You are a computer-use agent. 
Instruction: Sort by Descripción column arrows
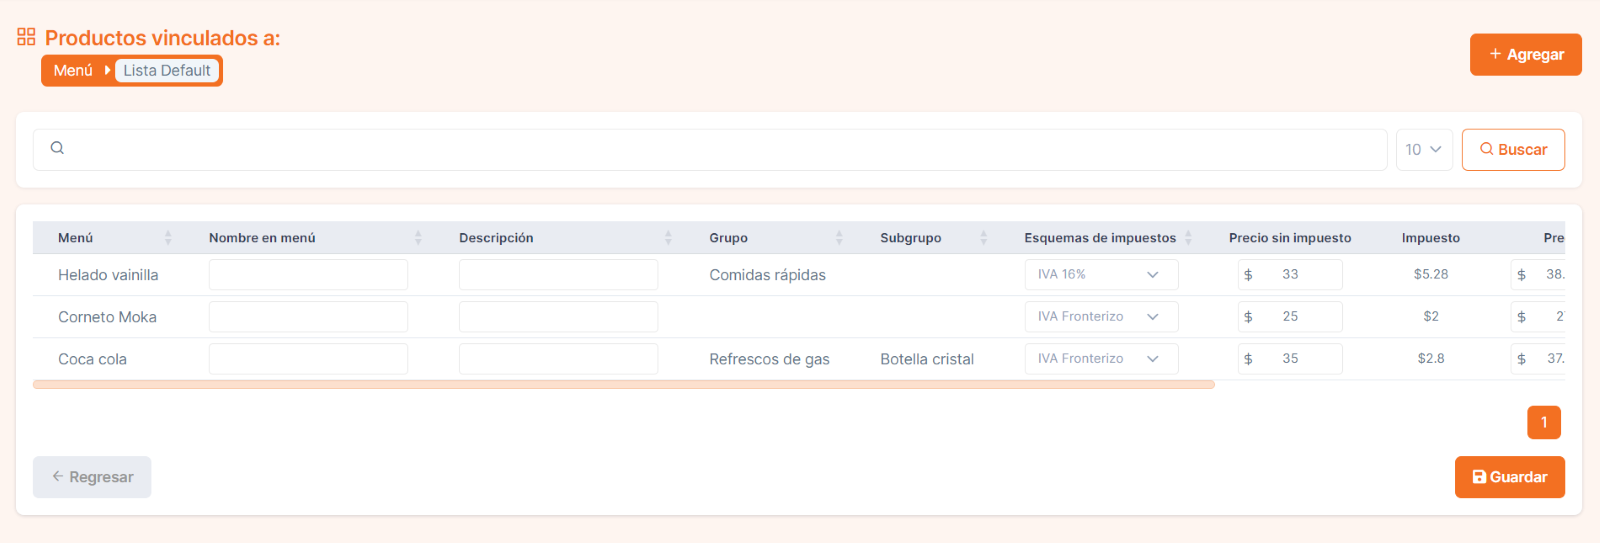(668, 238)
